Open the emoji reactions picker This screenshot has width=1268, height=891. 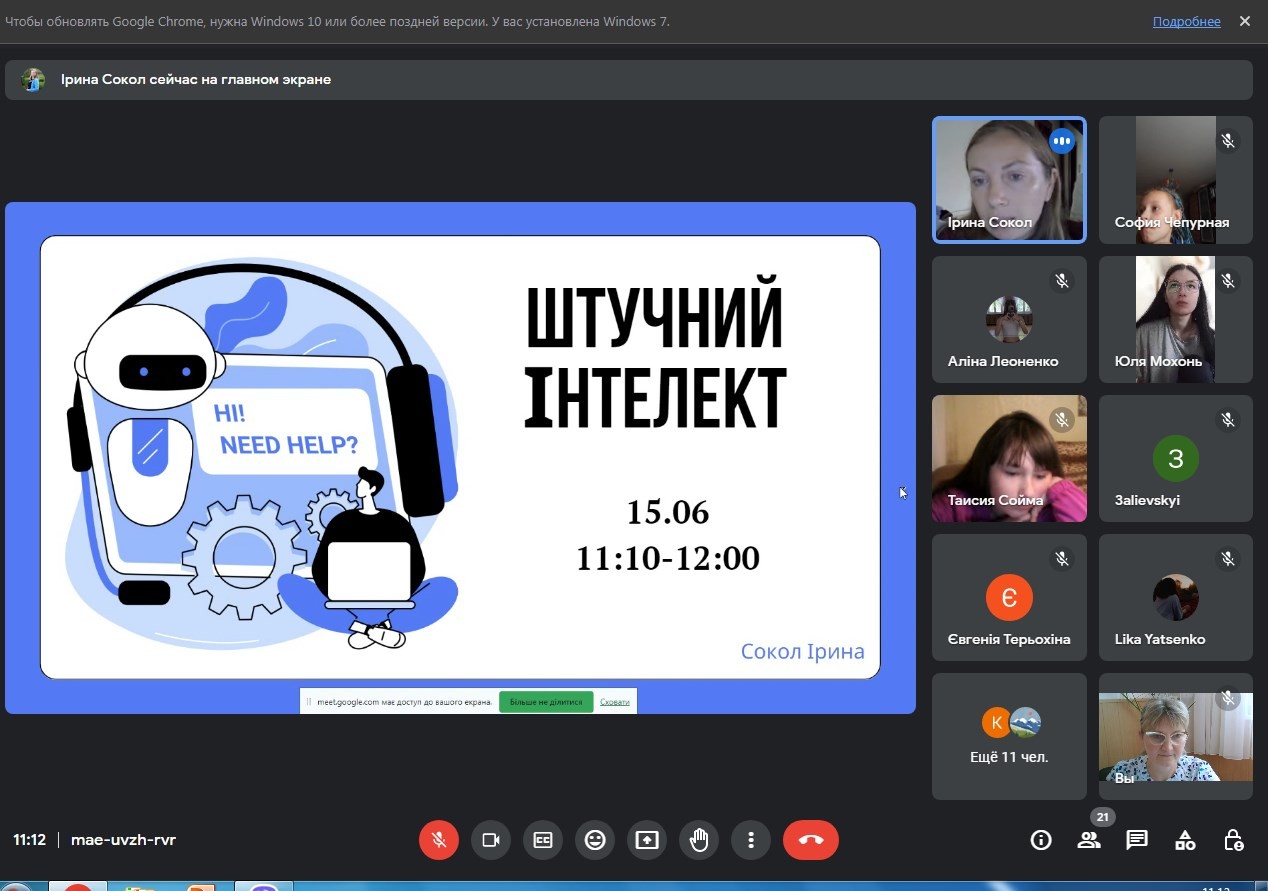[595, 840]
